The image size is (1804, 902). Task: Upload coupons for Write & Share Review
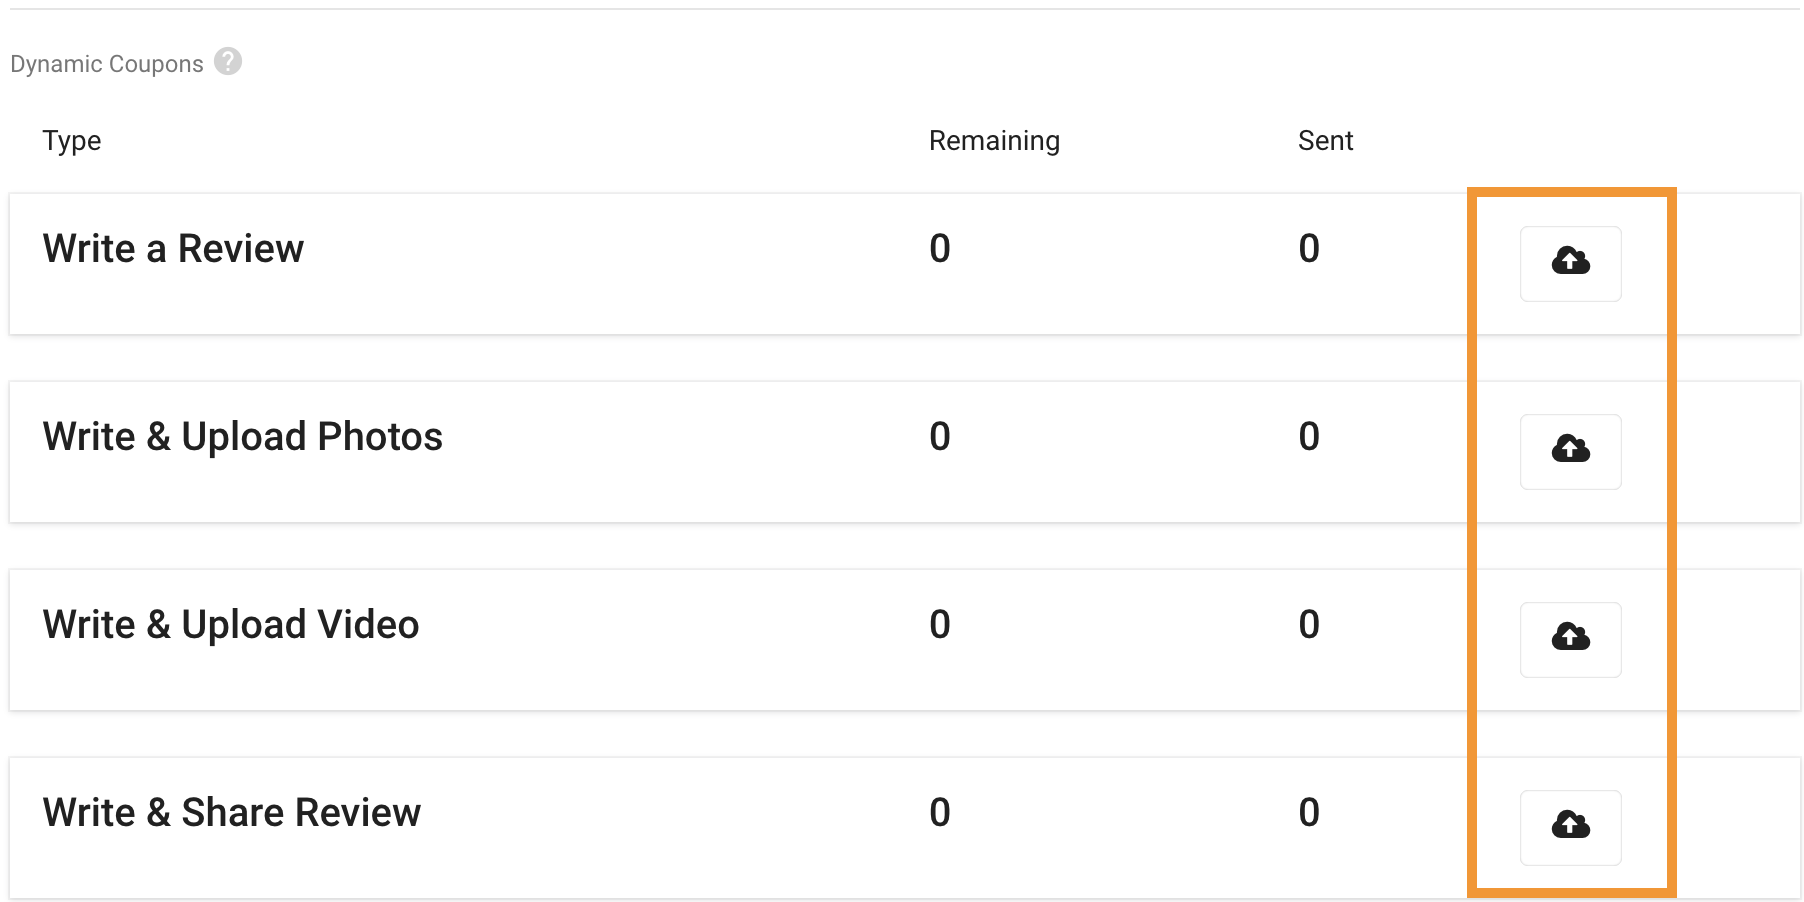point(1570,827)
